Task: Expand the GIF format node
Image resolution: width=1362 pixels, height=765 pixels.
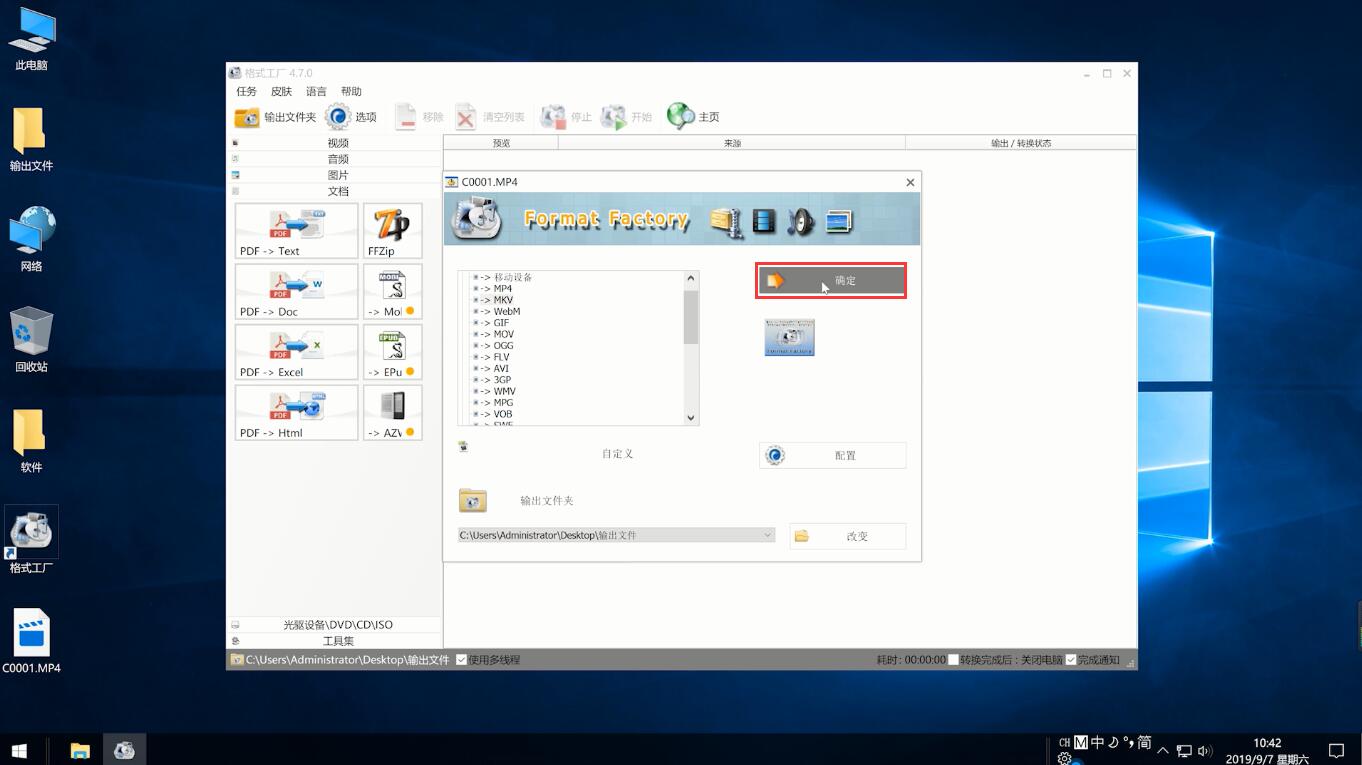Action: coord(476,323)
